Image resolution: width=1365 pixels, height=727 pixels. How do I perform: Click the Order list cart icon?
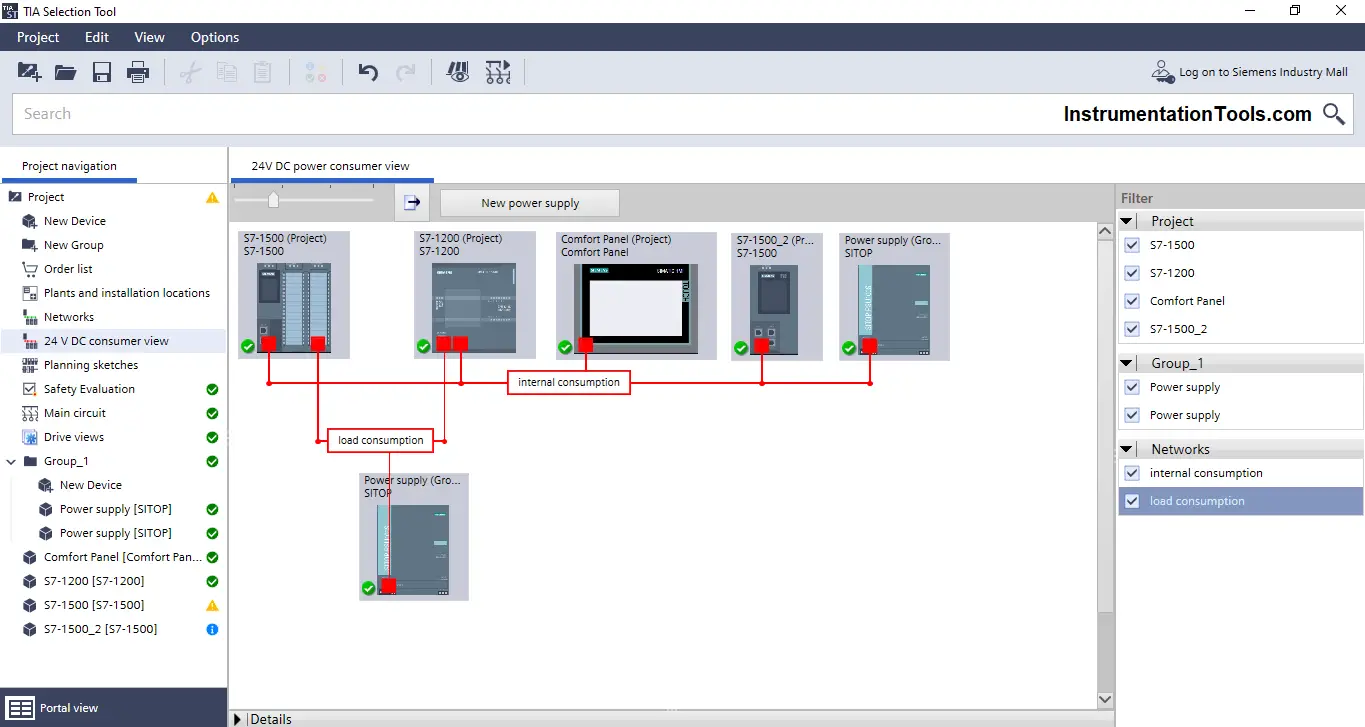point(29,269)
